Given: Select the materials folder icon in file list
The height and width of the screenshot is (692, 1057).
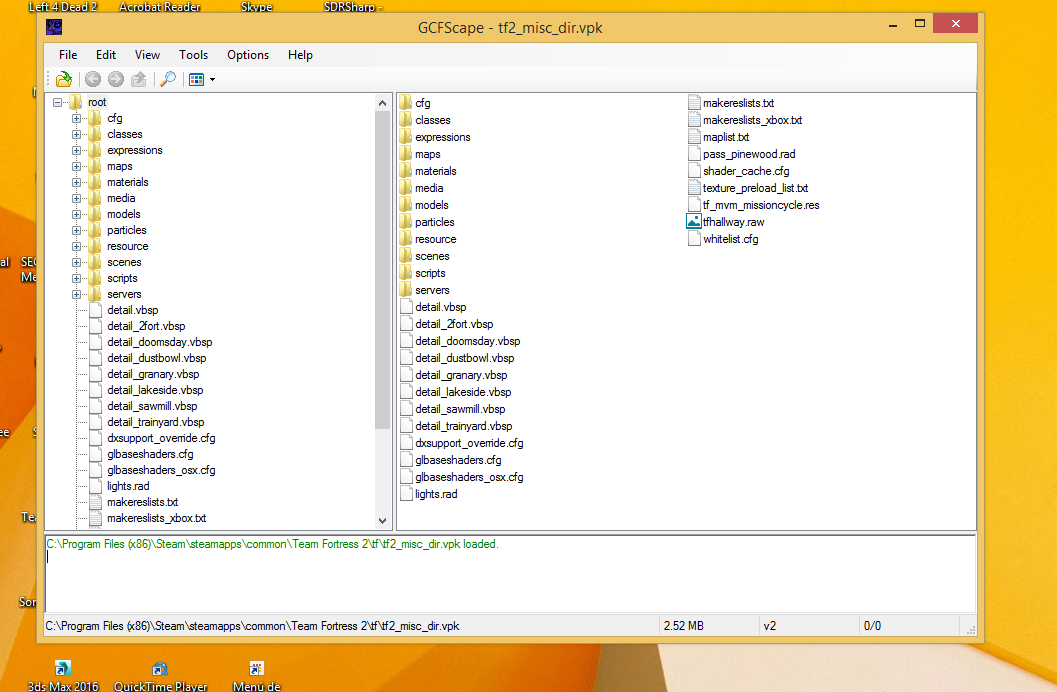Looking at the screenshot, I should click(x=405, y=170).
